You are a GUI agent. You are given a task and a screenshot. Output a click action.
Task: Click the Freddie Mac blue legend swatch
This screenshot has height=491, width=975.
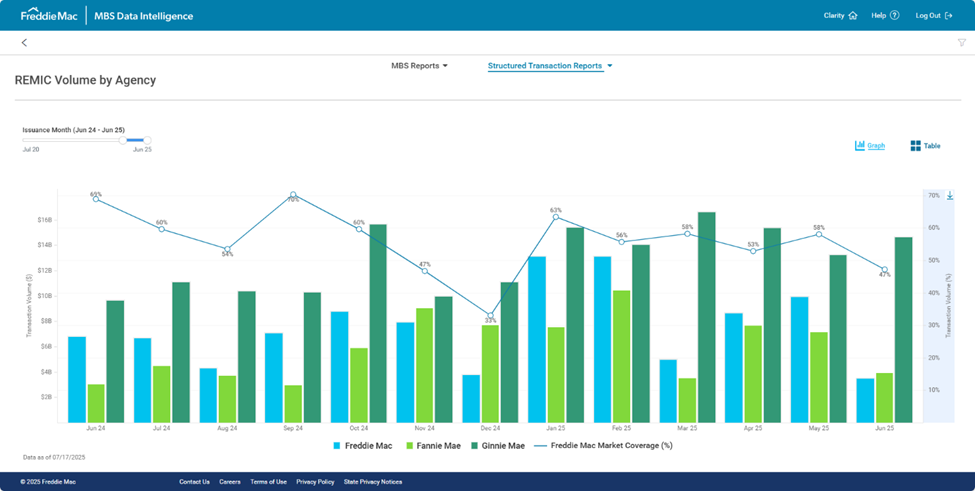[x=337, y=446]
